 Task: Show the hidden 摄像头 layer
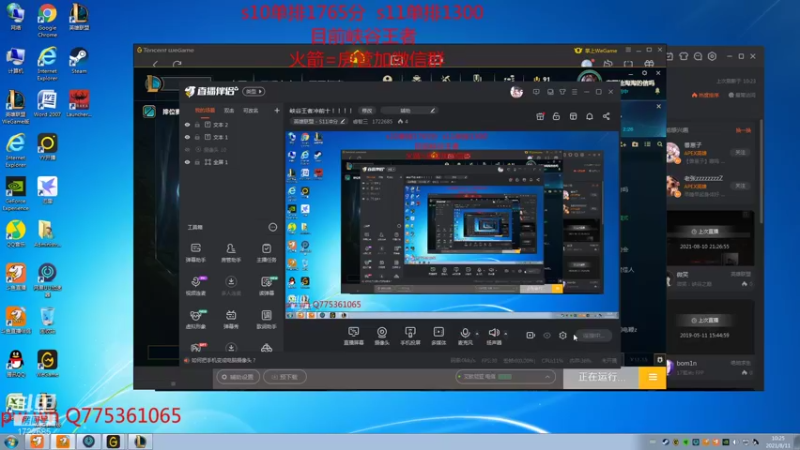click(x=187, y=149)
